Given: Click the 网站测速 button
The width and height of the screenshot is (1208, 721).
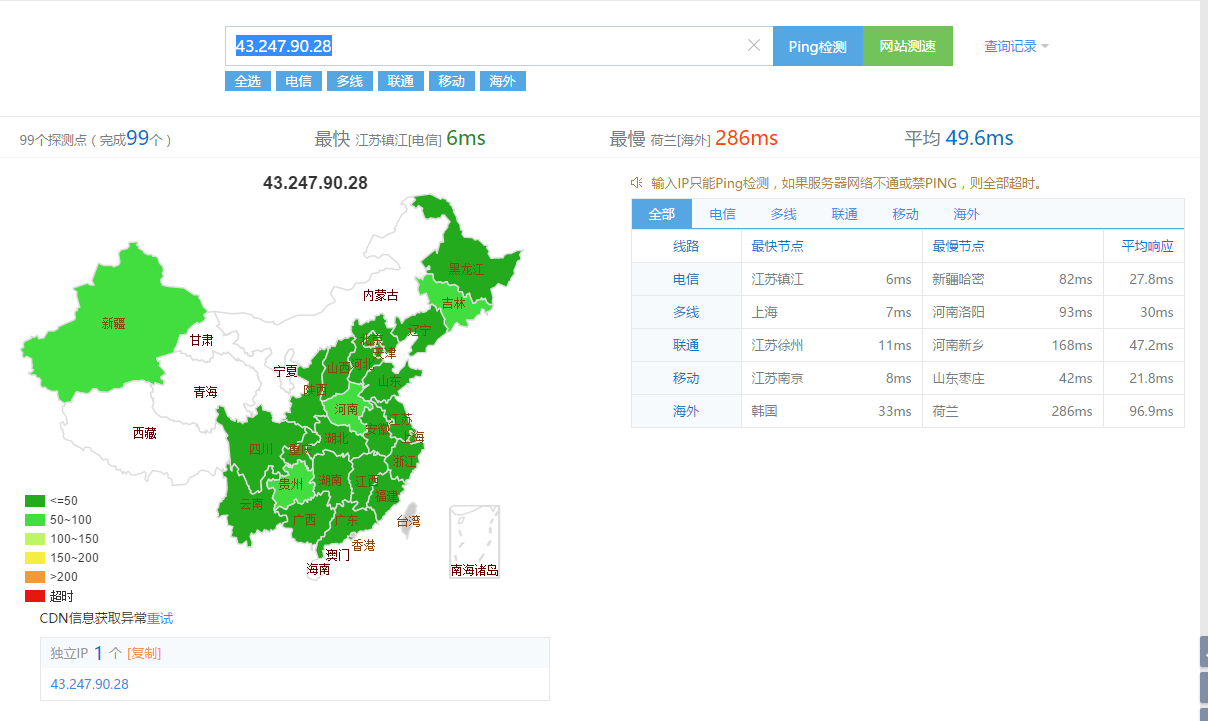Looking at the screenshot, I should (x=907, y=46).
